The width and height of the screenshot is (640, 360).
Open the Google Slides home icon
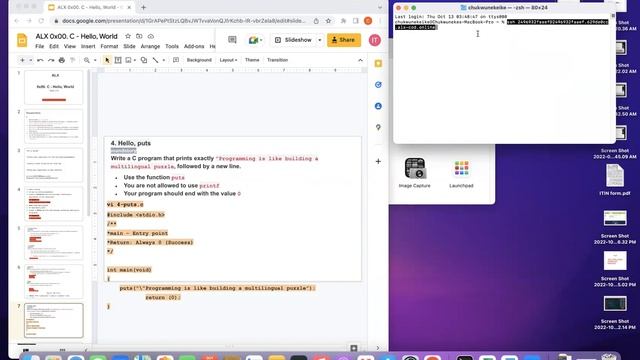pyautogui.click(x=22, y=40)
